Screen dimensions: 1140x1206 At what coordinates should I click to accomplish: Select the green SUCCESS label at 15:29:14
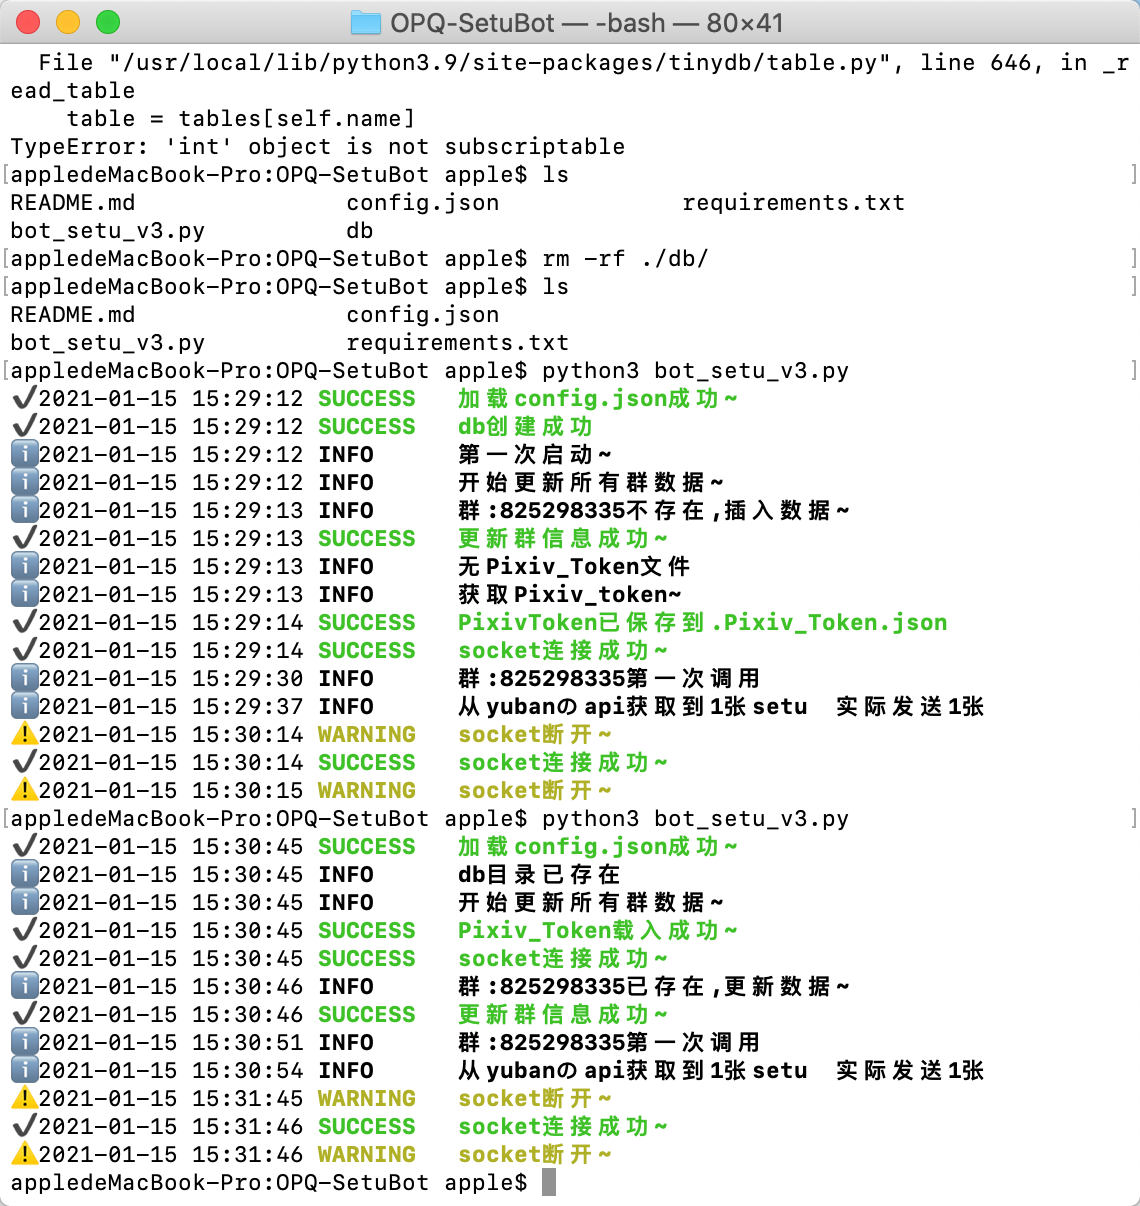(367, 622)
